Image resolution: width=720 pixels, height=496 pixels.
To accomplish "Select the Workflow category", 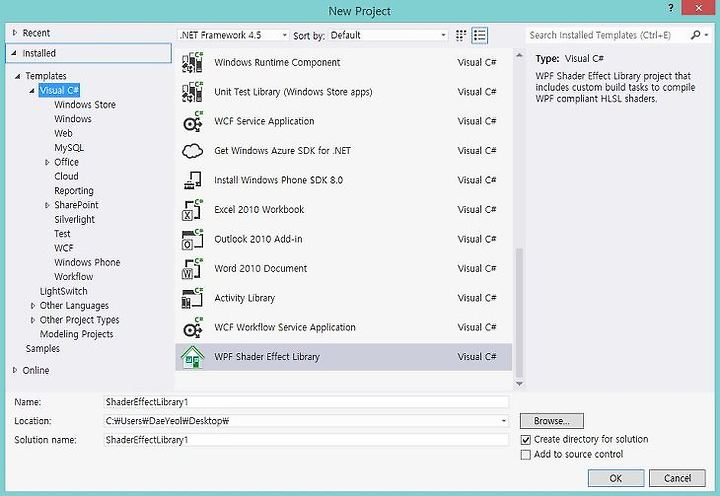I will (x=73, y=276).
